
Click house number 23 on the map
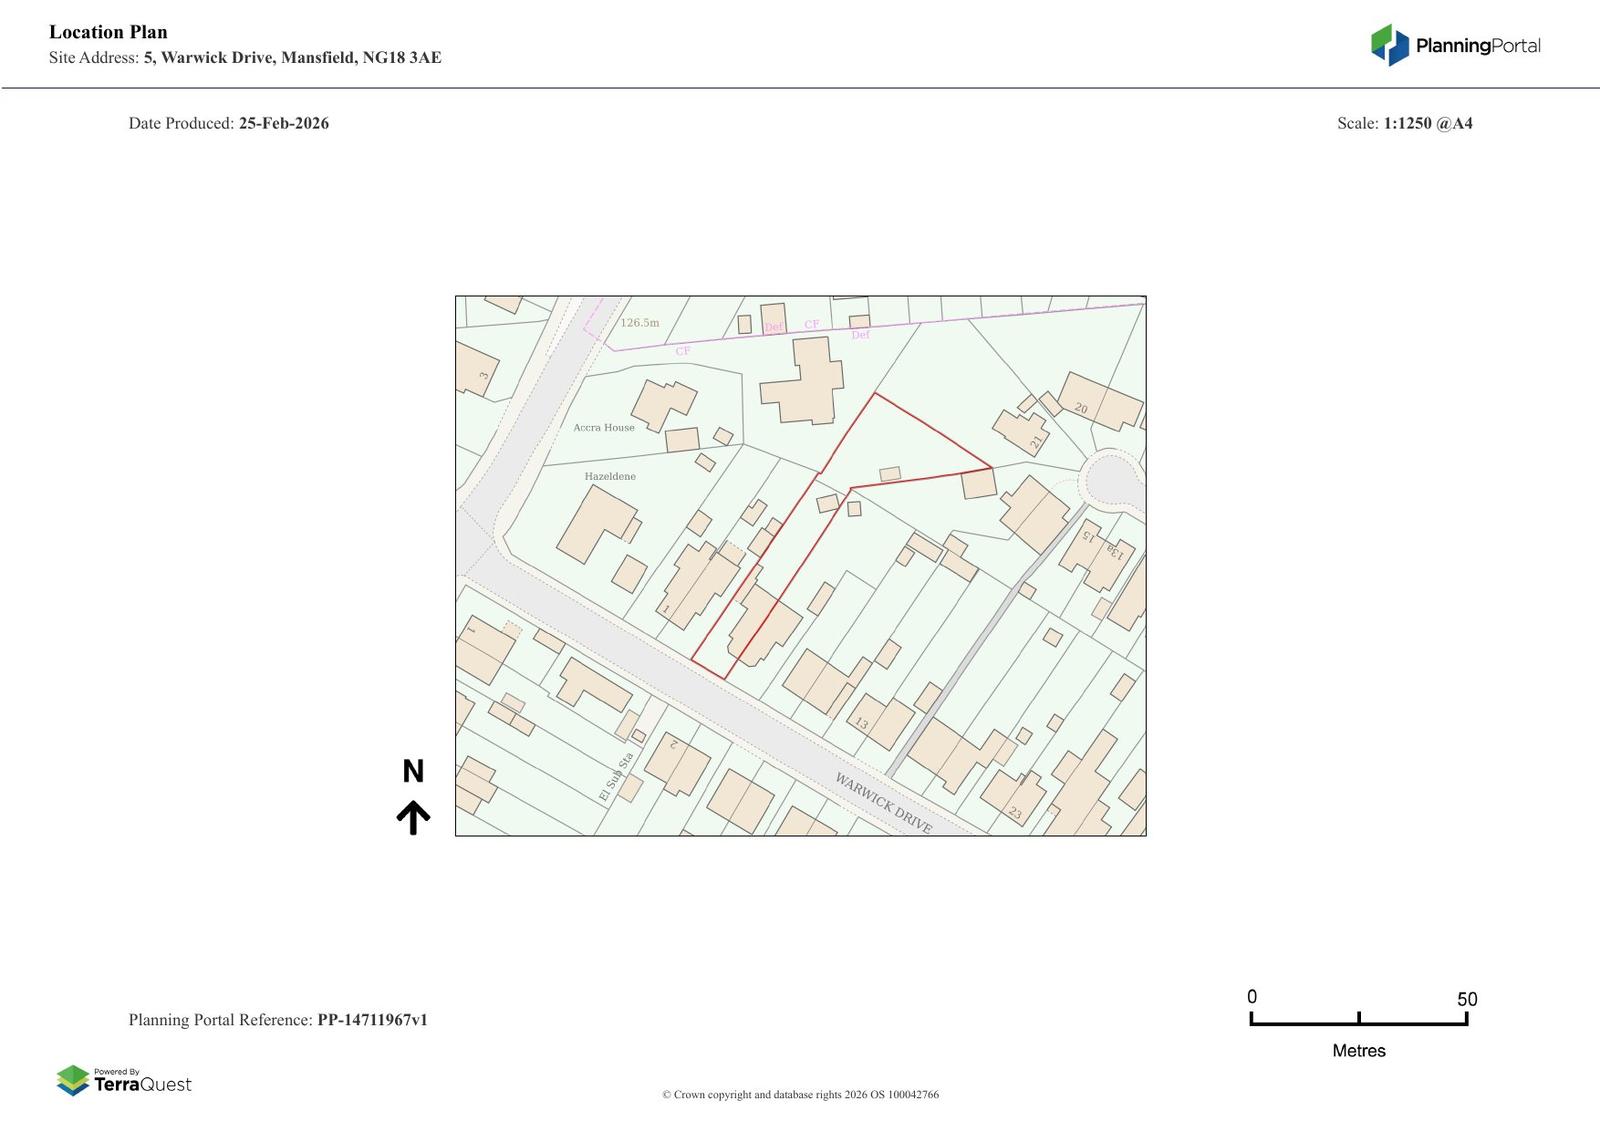[x=1015, y=813]
